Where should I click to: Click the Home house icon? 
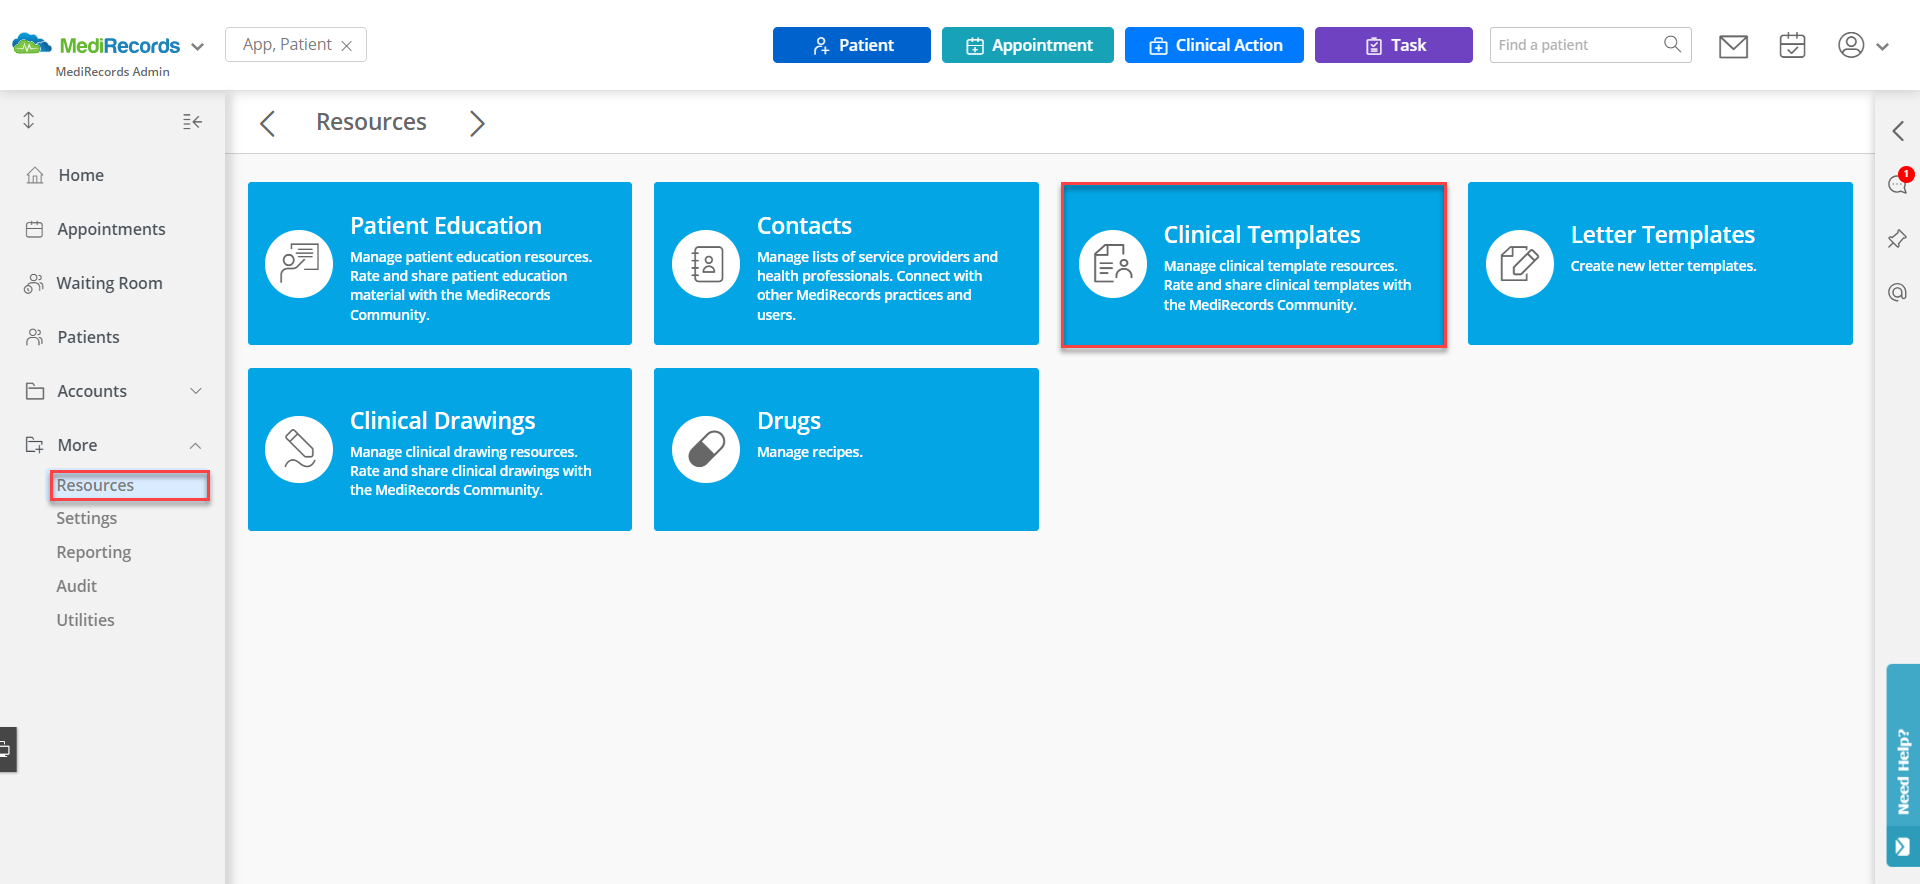pos(35,175)
